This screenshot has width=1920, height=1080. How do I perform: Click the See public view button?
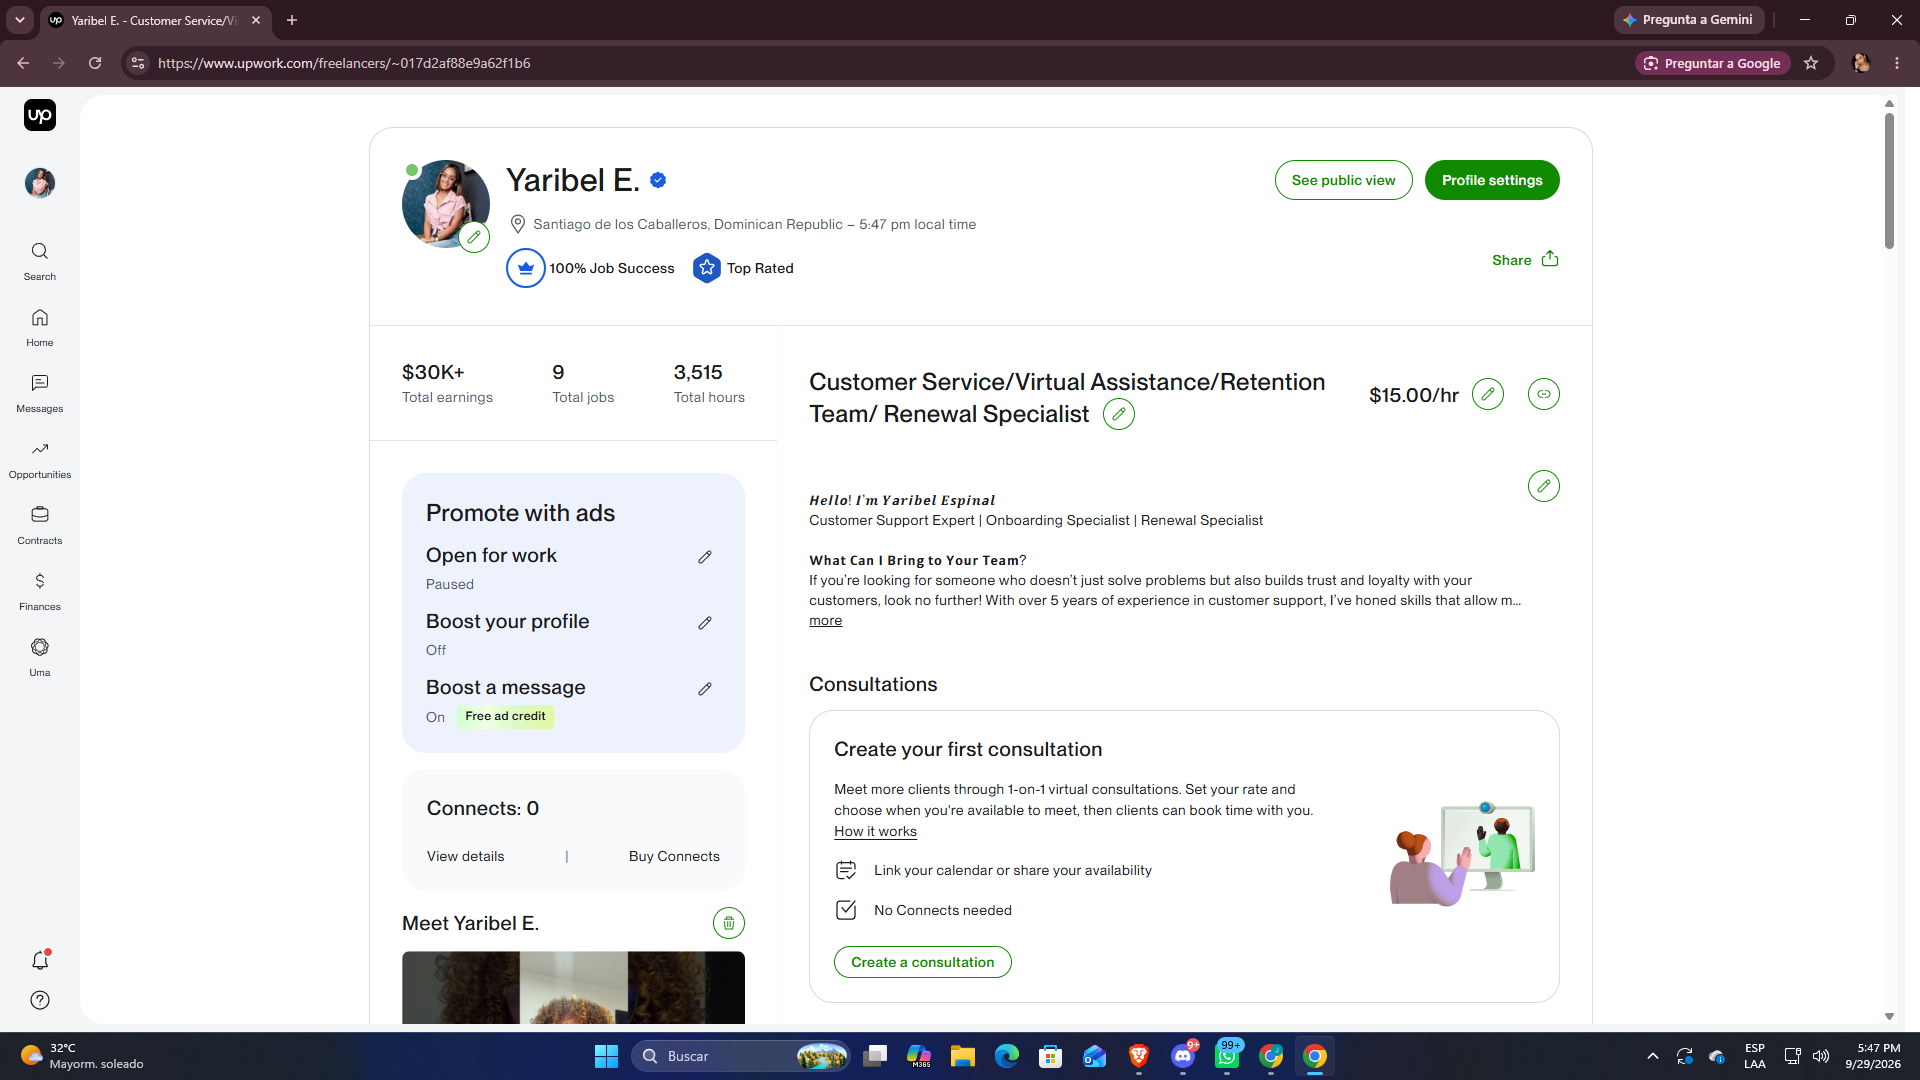tap(1343, 180)
